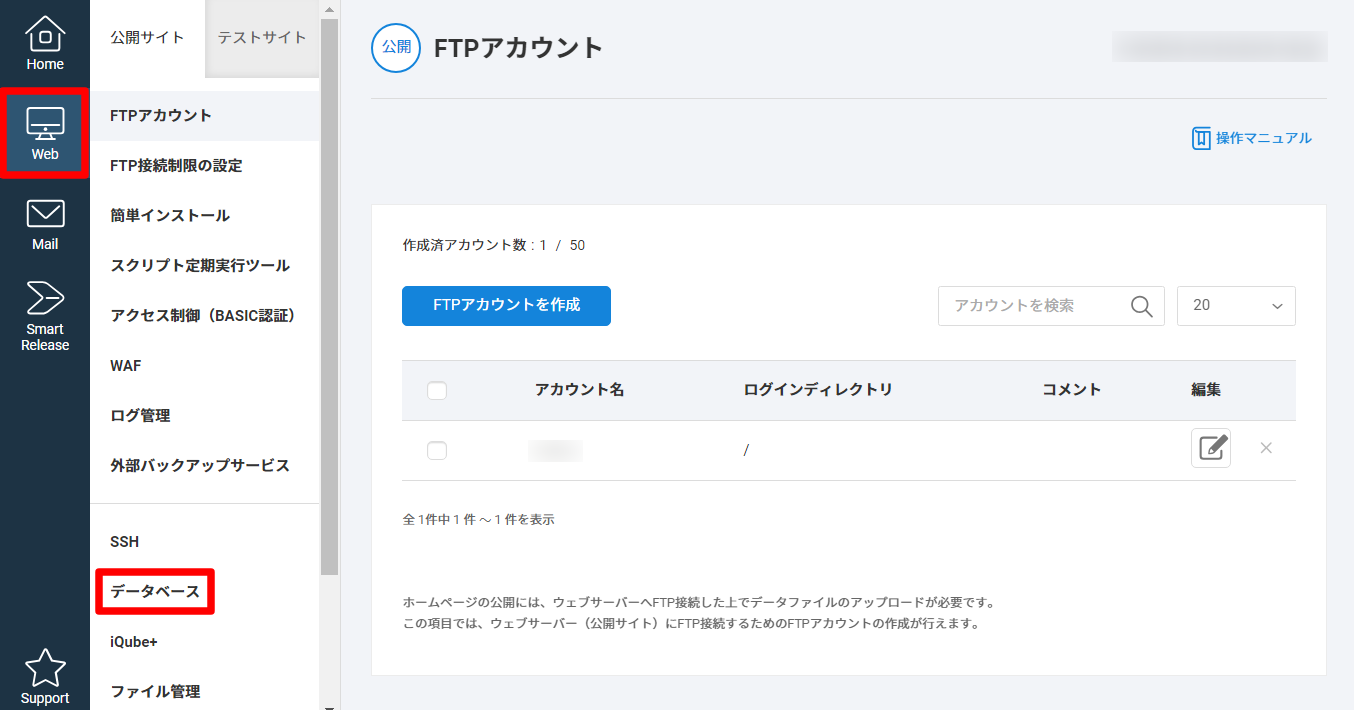Click the magnifier search icon
The image size is (1354, 710).
[x=1141, y=306]
